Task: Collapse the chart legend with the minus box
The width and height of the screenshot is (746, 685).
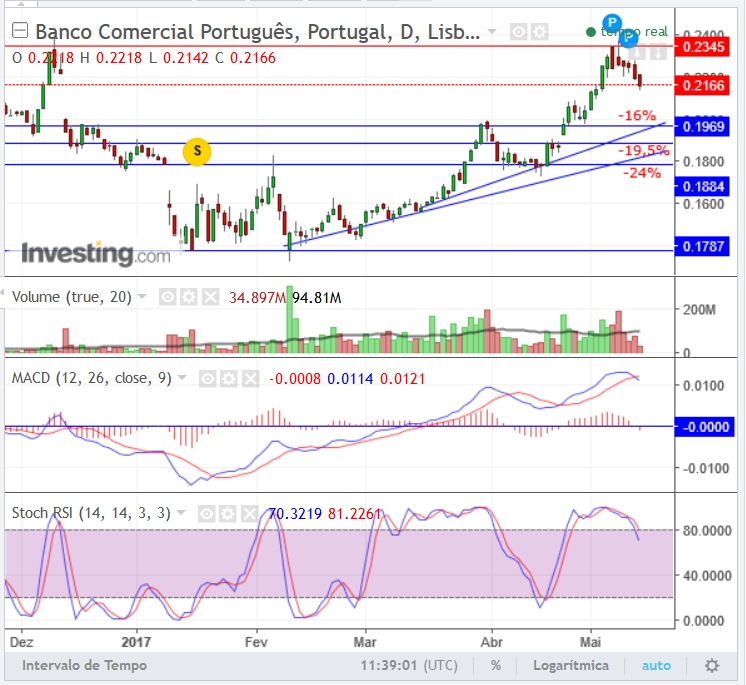Action: click(x=20, y=31)
